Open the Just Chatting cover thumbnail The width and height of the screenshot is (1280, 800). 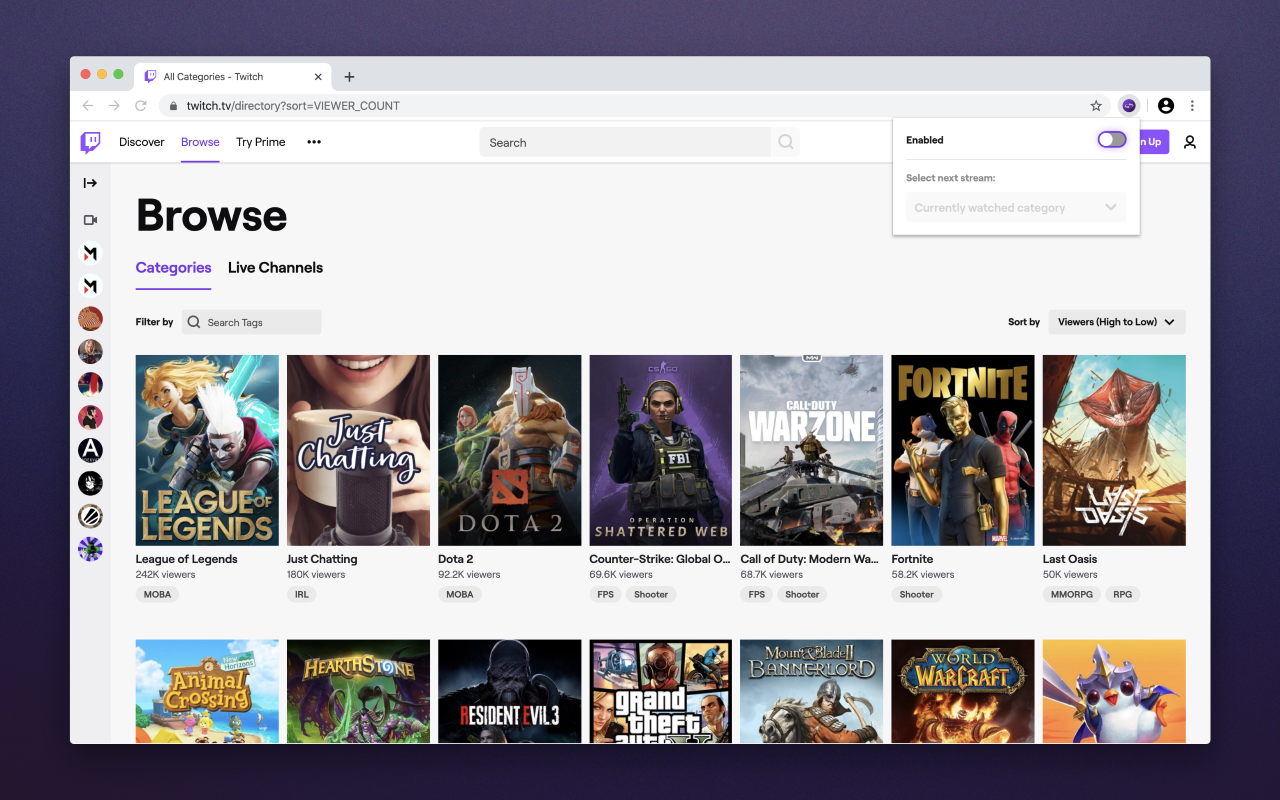(x=358, y=450)
